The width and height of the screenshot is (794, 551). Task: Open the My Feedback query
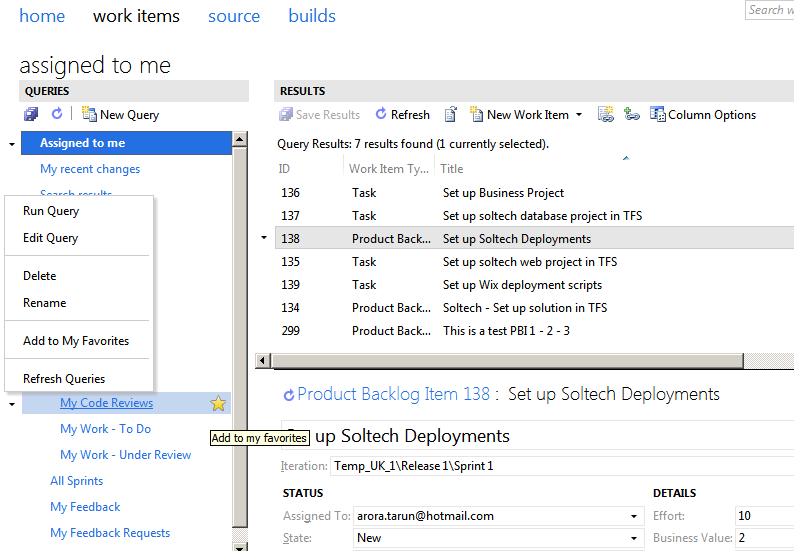tap(85, 507)
